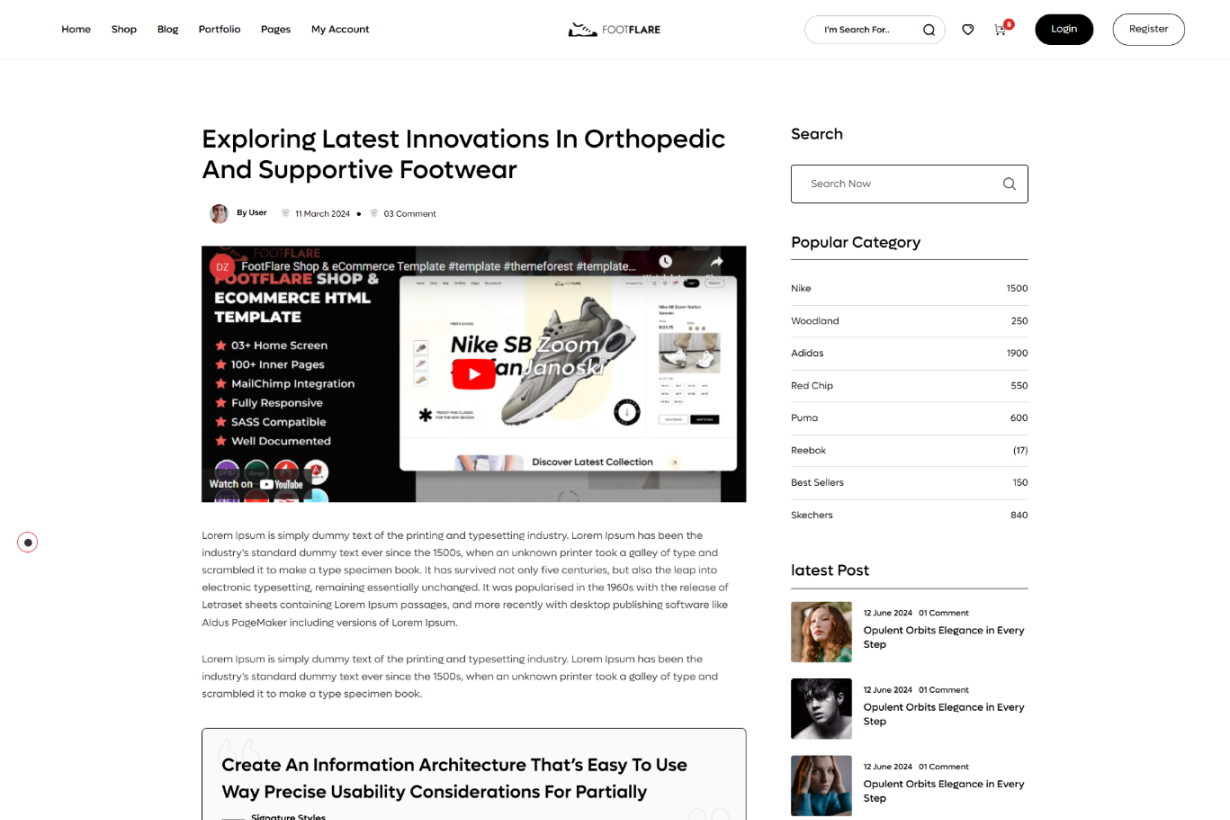Screen dimensions: 1230x820
Task: Open first latest post thumbnail, red-haired woman
Action: (821, 632)
